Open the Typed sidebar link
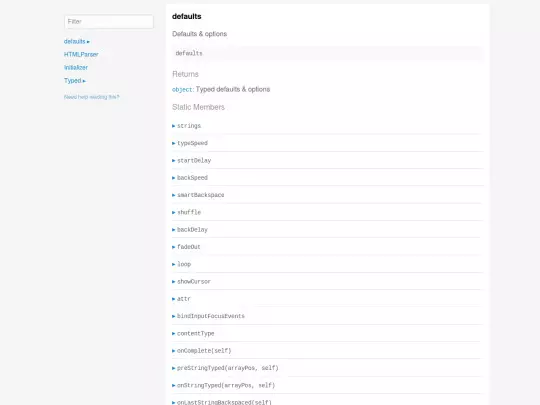This screenshot has width=540, height=405. click(x=75, y=81)
